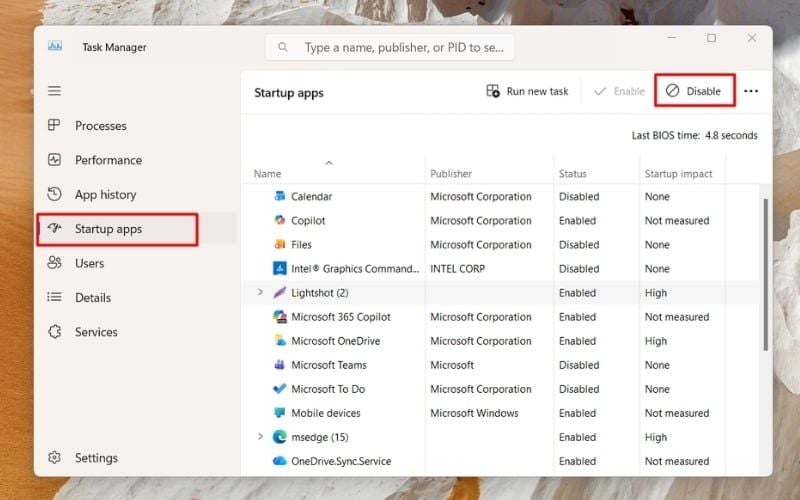Image resolution: width=800 pixels, height=500 pixels.
Task: Click the Microsoft Windows publisher cell
Action: click(474, 413)
